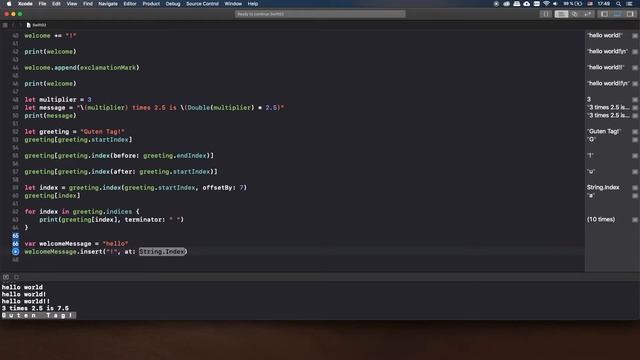The image size is (640, 360).
Task: Select the standard editor mode
Action: [x=561, y=14]
